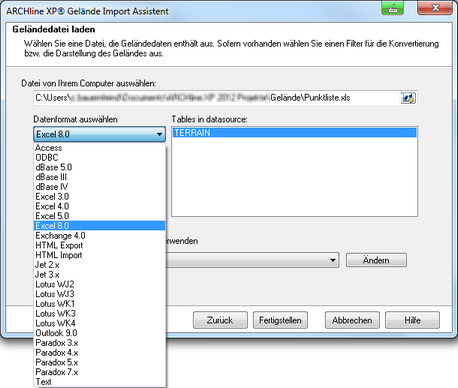Screen dimensions: 458x388
Task: Select Paradox 5.x format
Action: [x=100, y=362]
